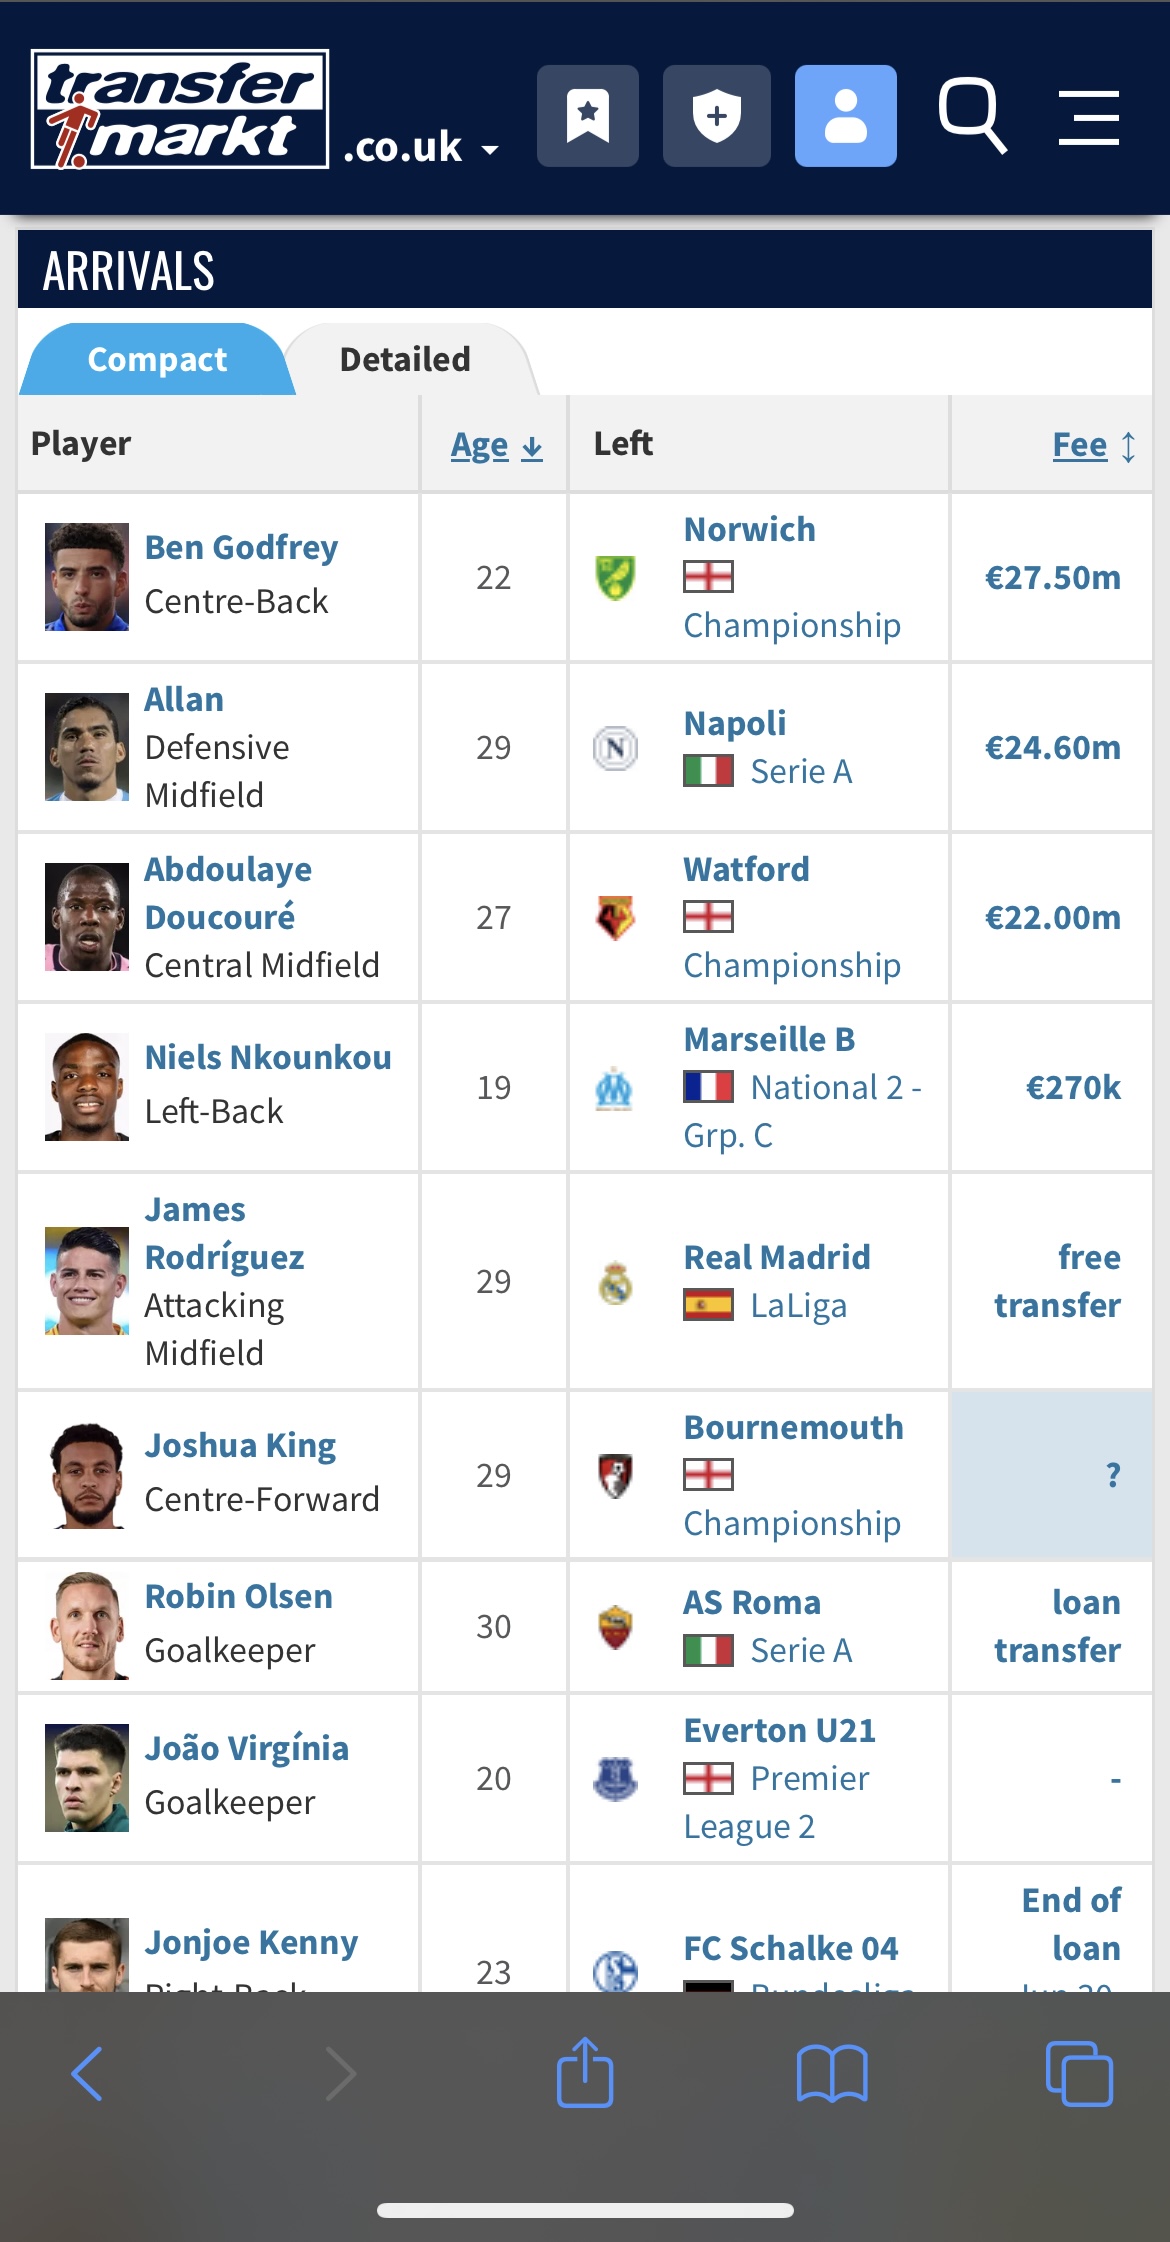Screen dimensions: 1170x2242
Task: Open the hamburger menu
Action: (x=1089, y=117)
